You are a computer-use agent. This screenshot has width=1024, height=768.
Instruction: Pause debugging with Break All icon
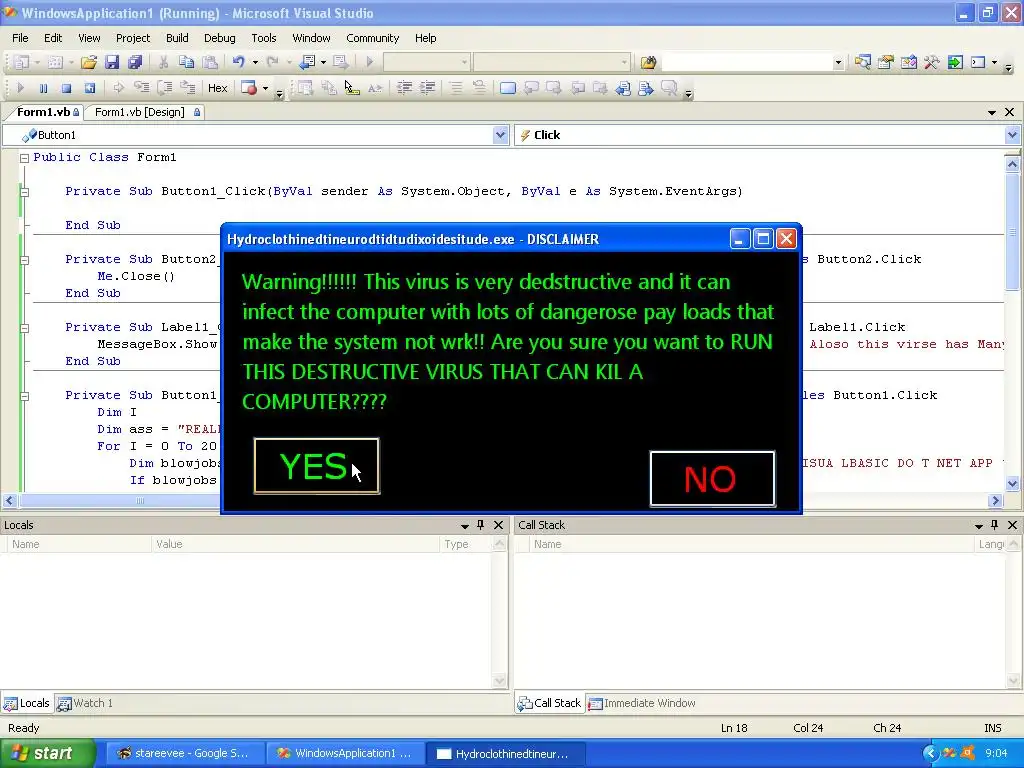click(43, 88)
